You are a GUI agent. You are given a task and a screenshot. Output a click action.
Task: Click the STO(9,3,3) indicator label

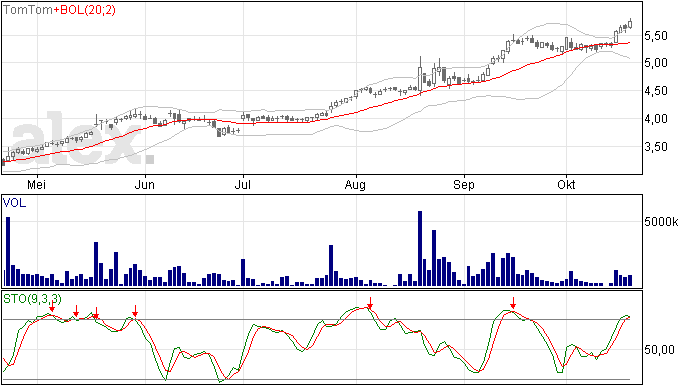click(33, 299)
